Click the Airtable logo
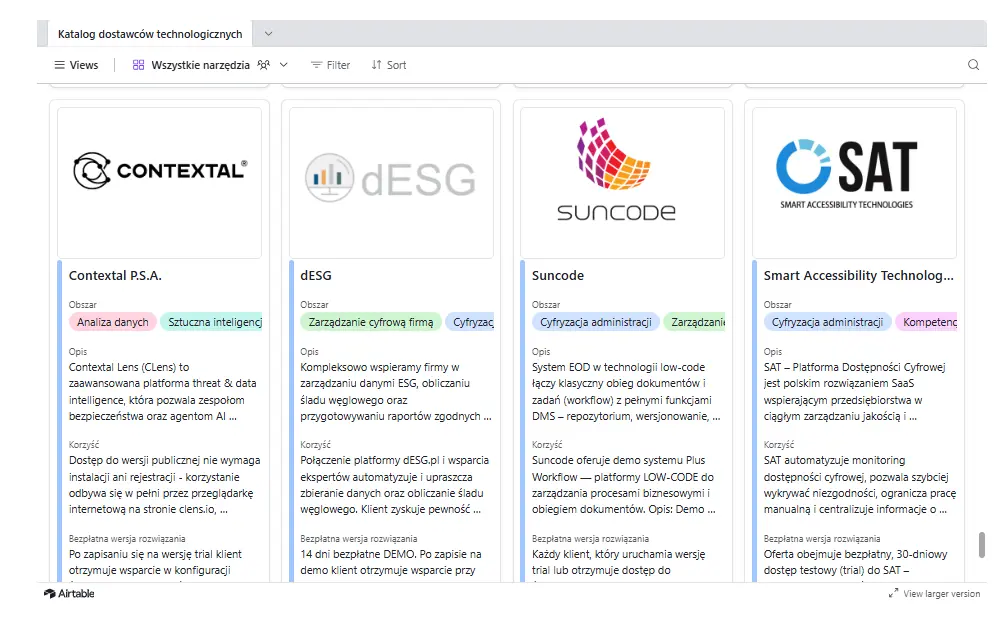1007x621 pixels. 69,593
